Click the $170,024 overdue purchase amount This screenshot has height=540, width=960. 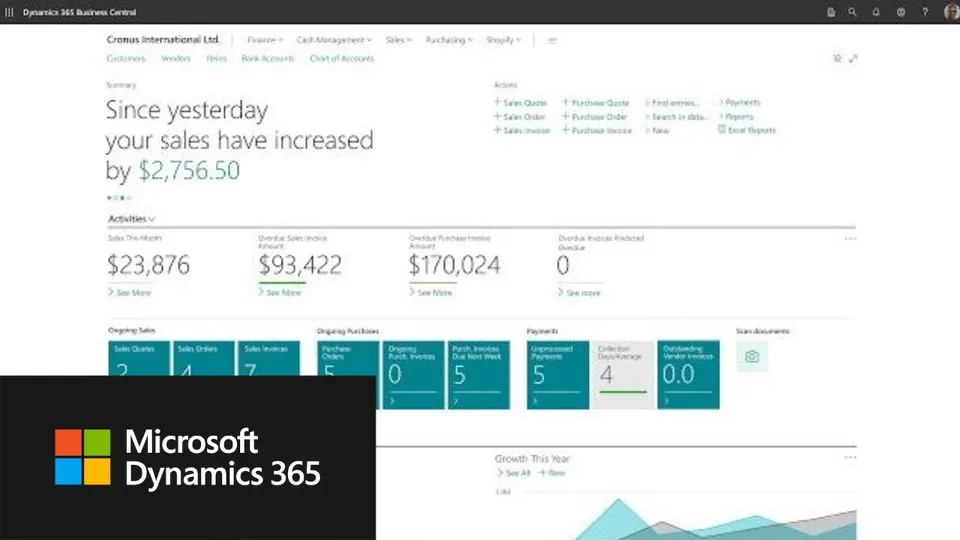point(454,265)
